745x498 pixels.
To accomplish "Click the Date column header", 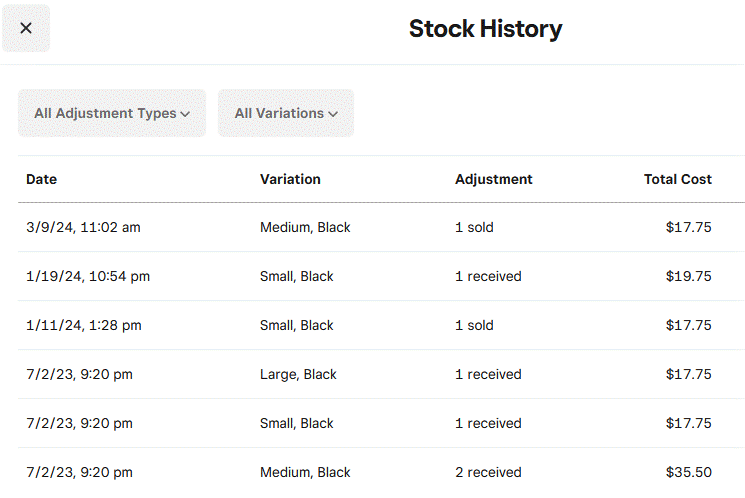I will 41,179.
